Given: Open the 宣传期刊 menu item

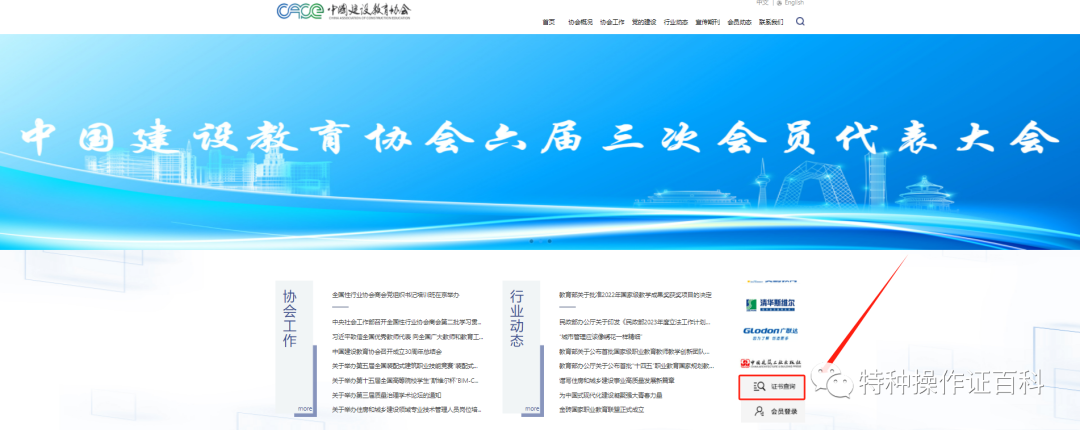Looking at the screenshot, I should (x=707, y=22).
